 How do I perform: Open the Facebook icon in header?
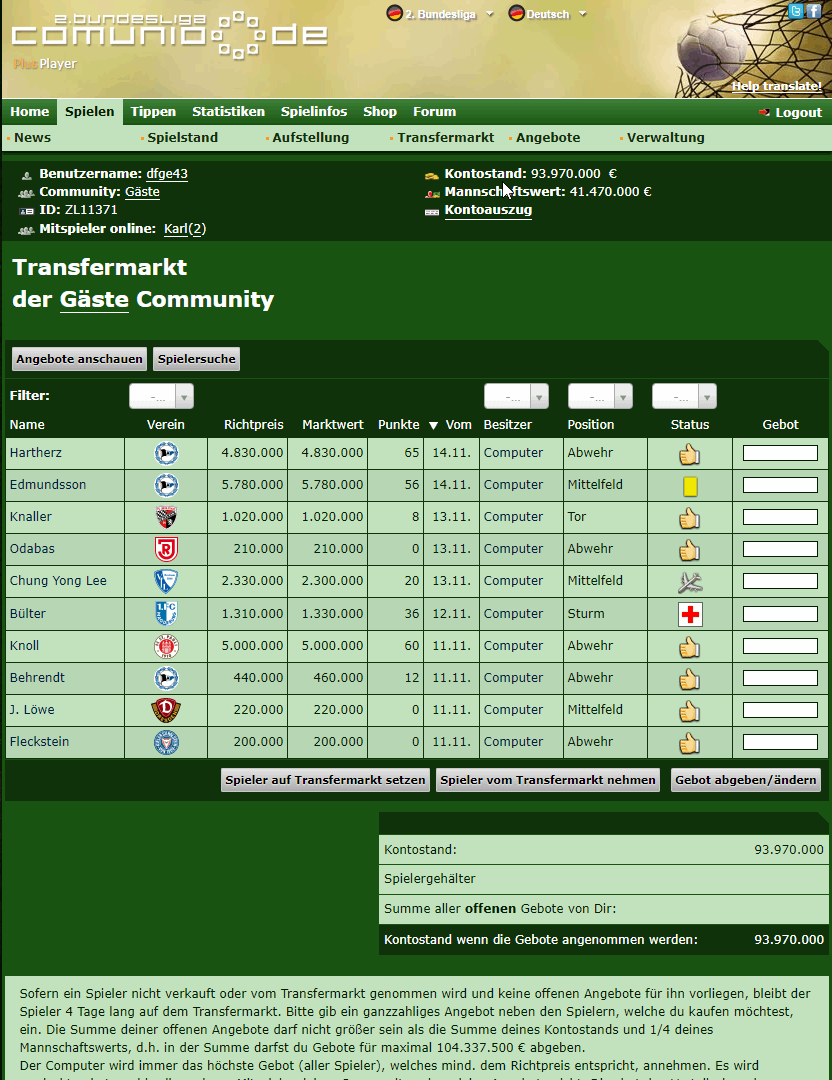[813, 10]
